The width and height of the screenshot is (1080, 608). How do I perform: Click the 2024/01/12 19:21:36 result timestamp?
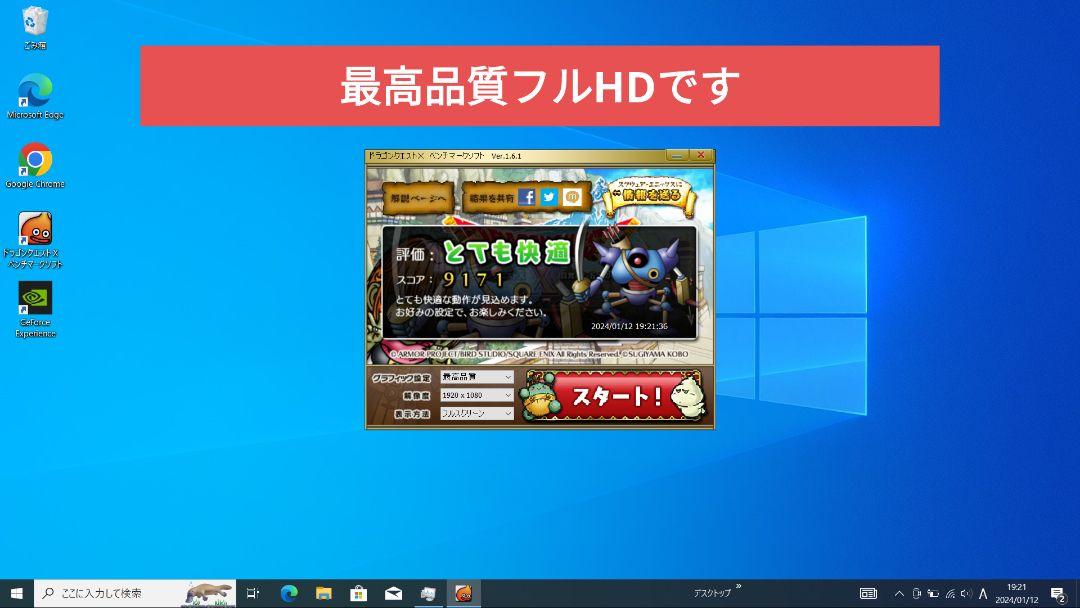coord(629,326)
